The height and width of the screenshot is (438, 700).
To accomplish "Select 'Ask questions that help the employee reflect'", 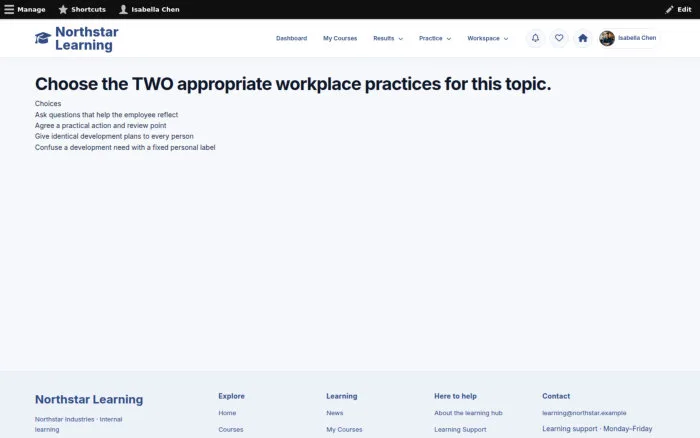I will pyautogui.click(x=106, y=115).
